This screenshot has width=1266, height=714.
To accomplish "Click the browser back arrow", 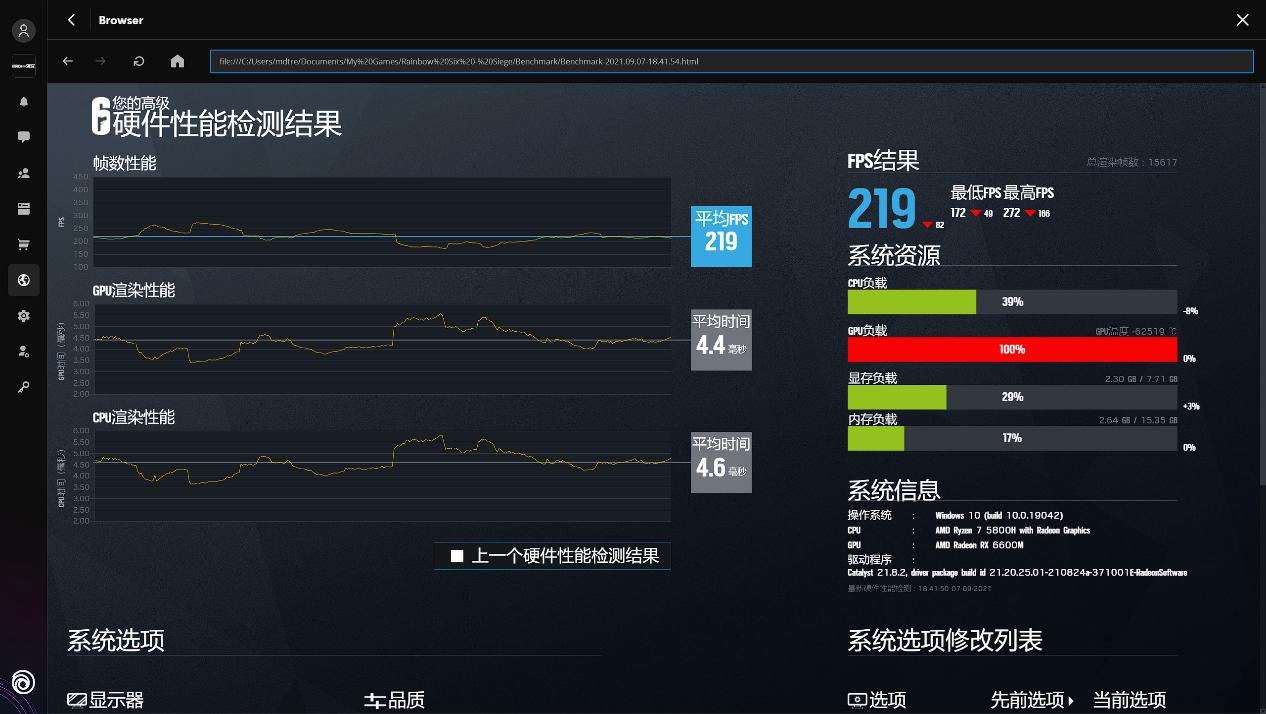I will point(67,61).
